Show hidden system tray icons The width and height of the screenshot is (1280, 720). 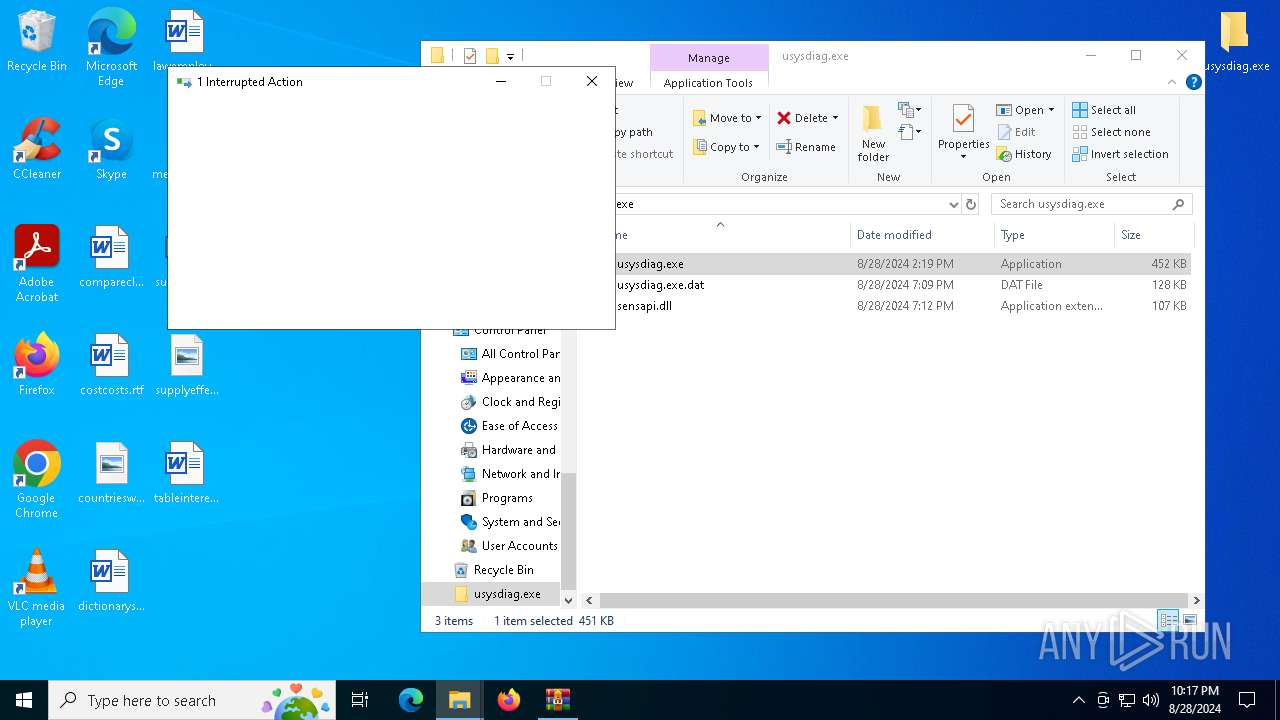pos(1078,700)
